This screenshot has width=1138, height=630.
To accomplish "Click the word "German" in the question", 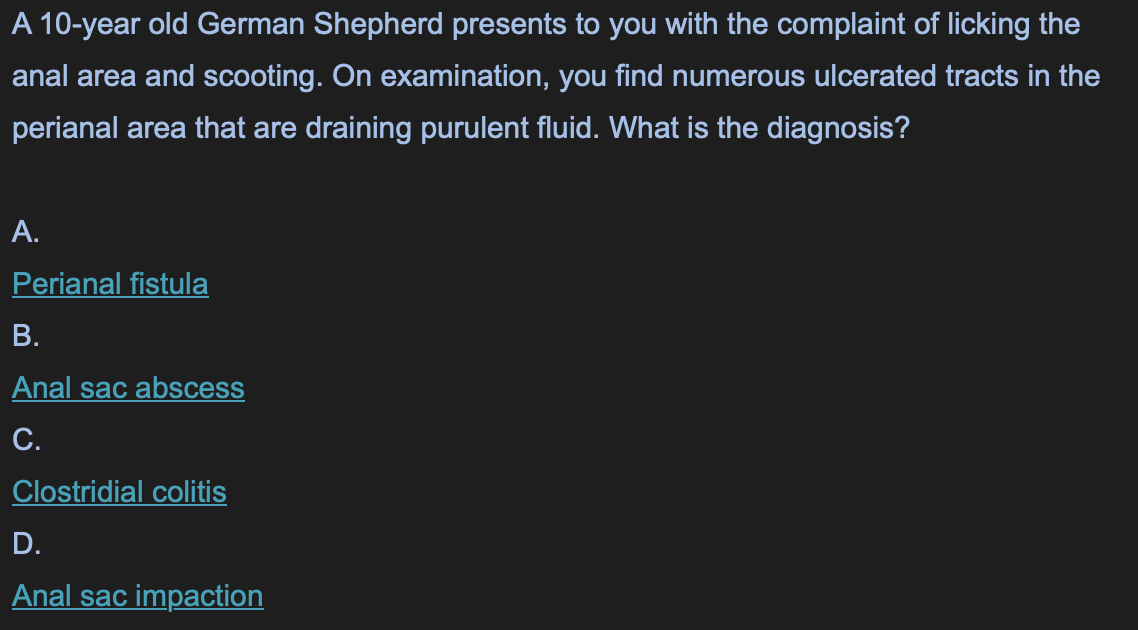I will pyautogui.click(x=251, y=25).
